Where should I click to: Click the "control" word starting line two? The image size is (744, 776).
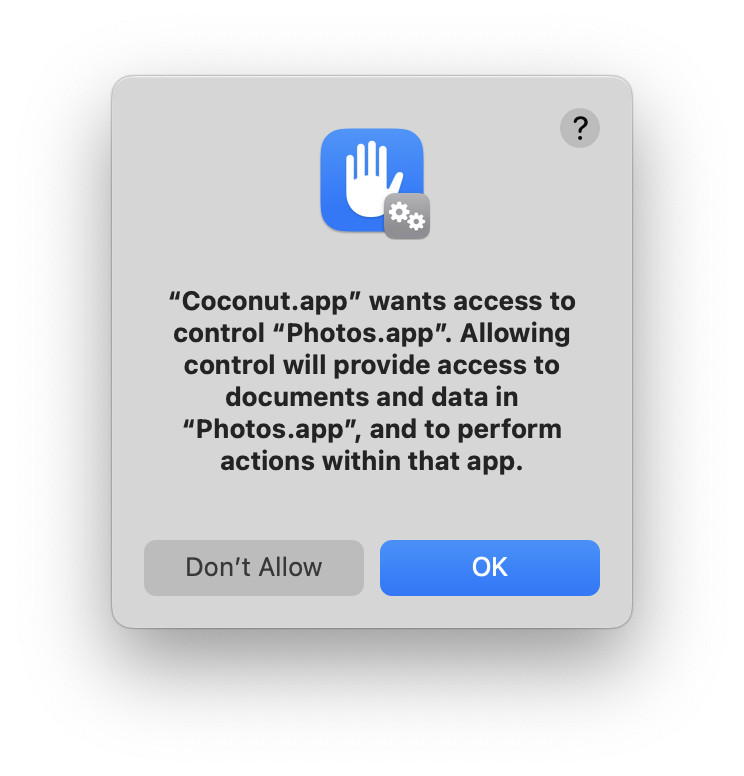pos(218,334)
